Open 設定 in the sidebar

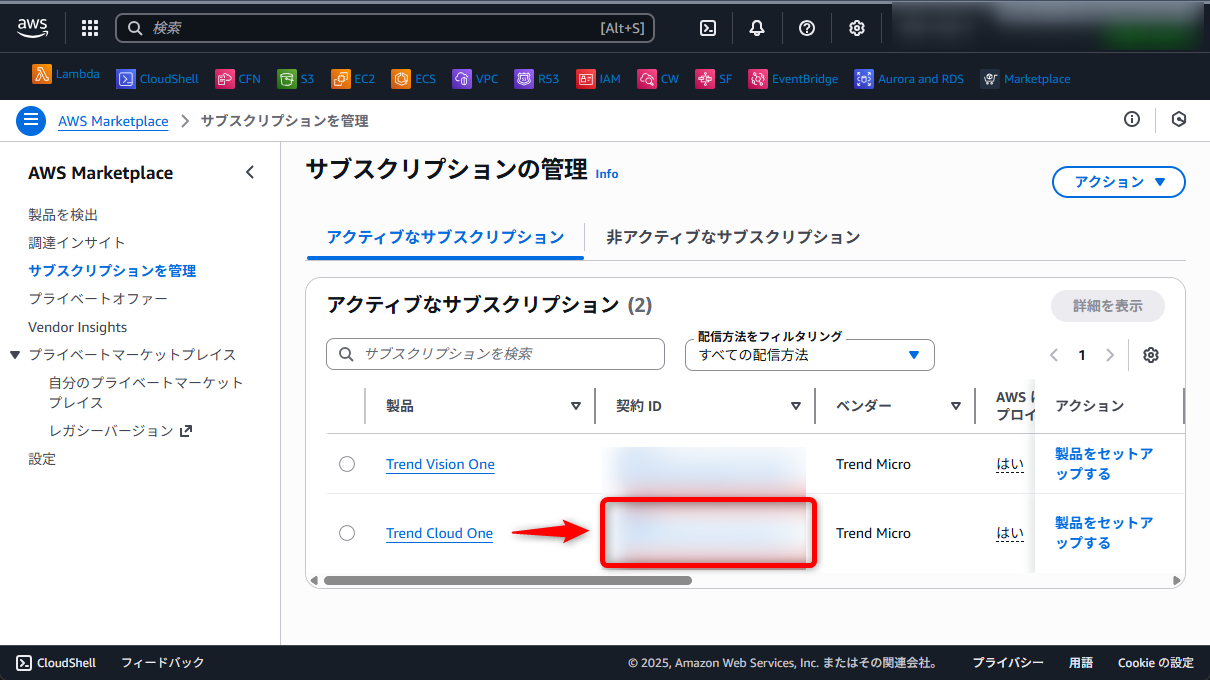click(x=42, y=459)
